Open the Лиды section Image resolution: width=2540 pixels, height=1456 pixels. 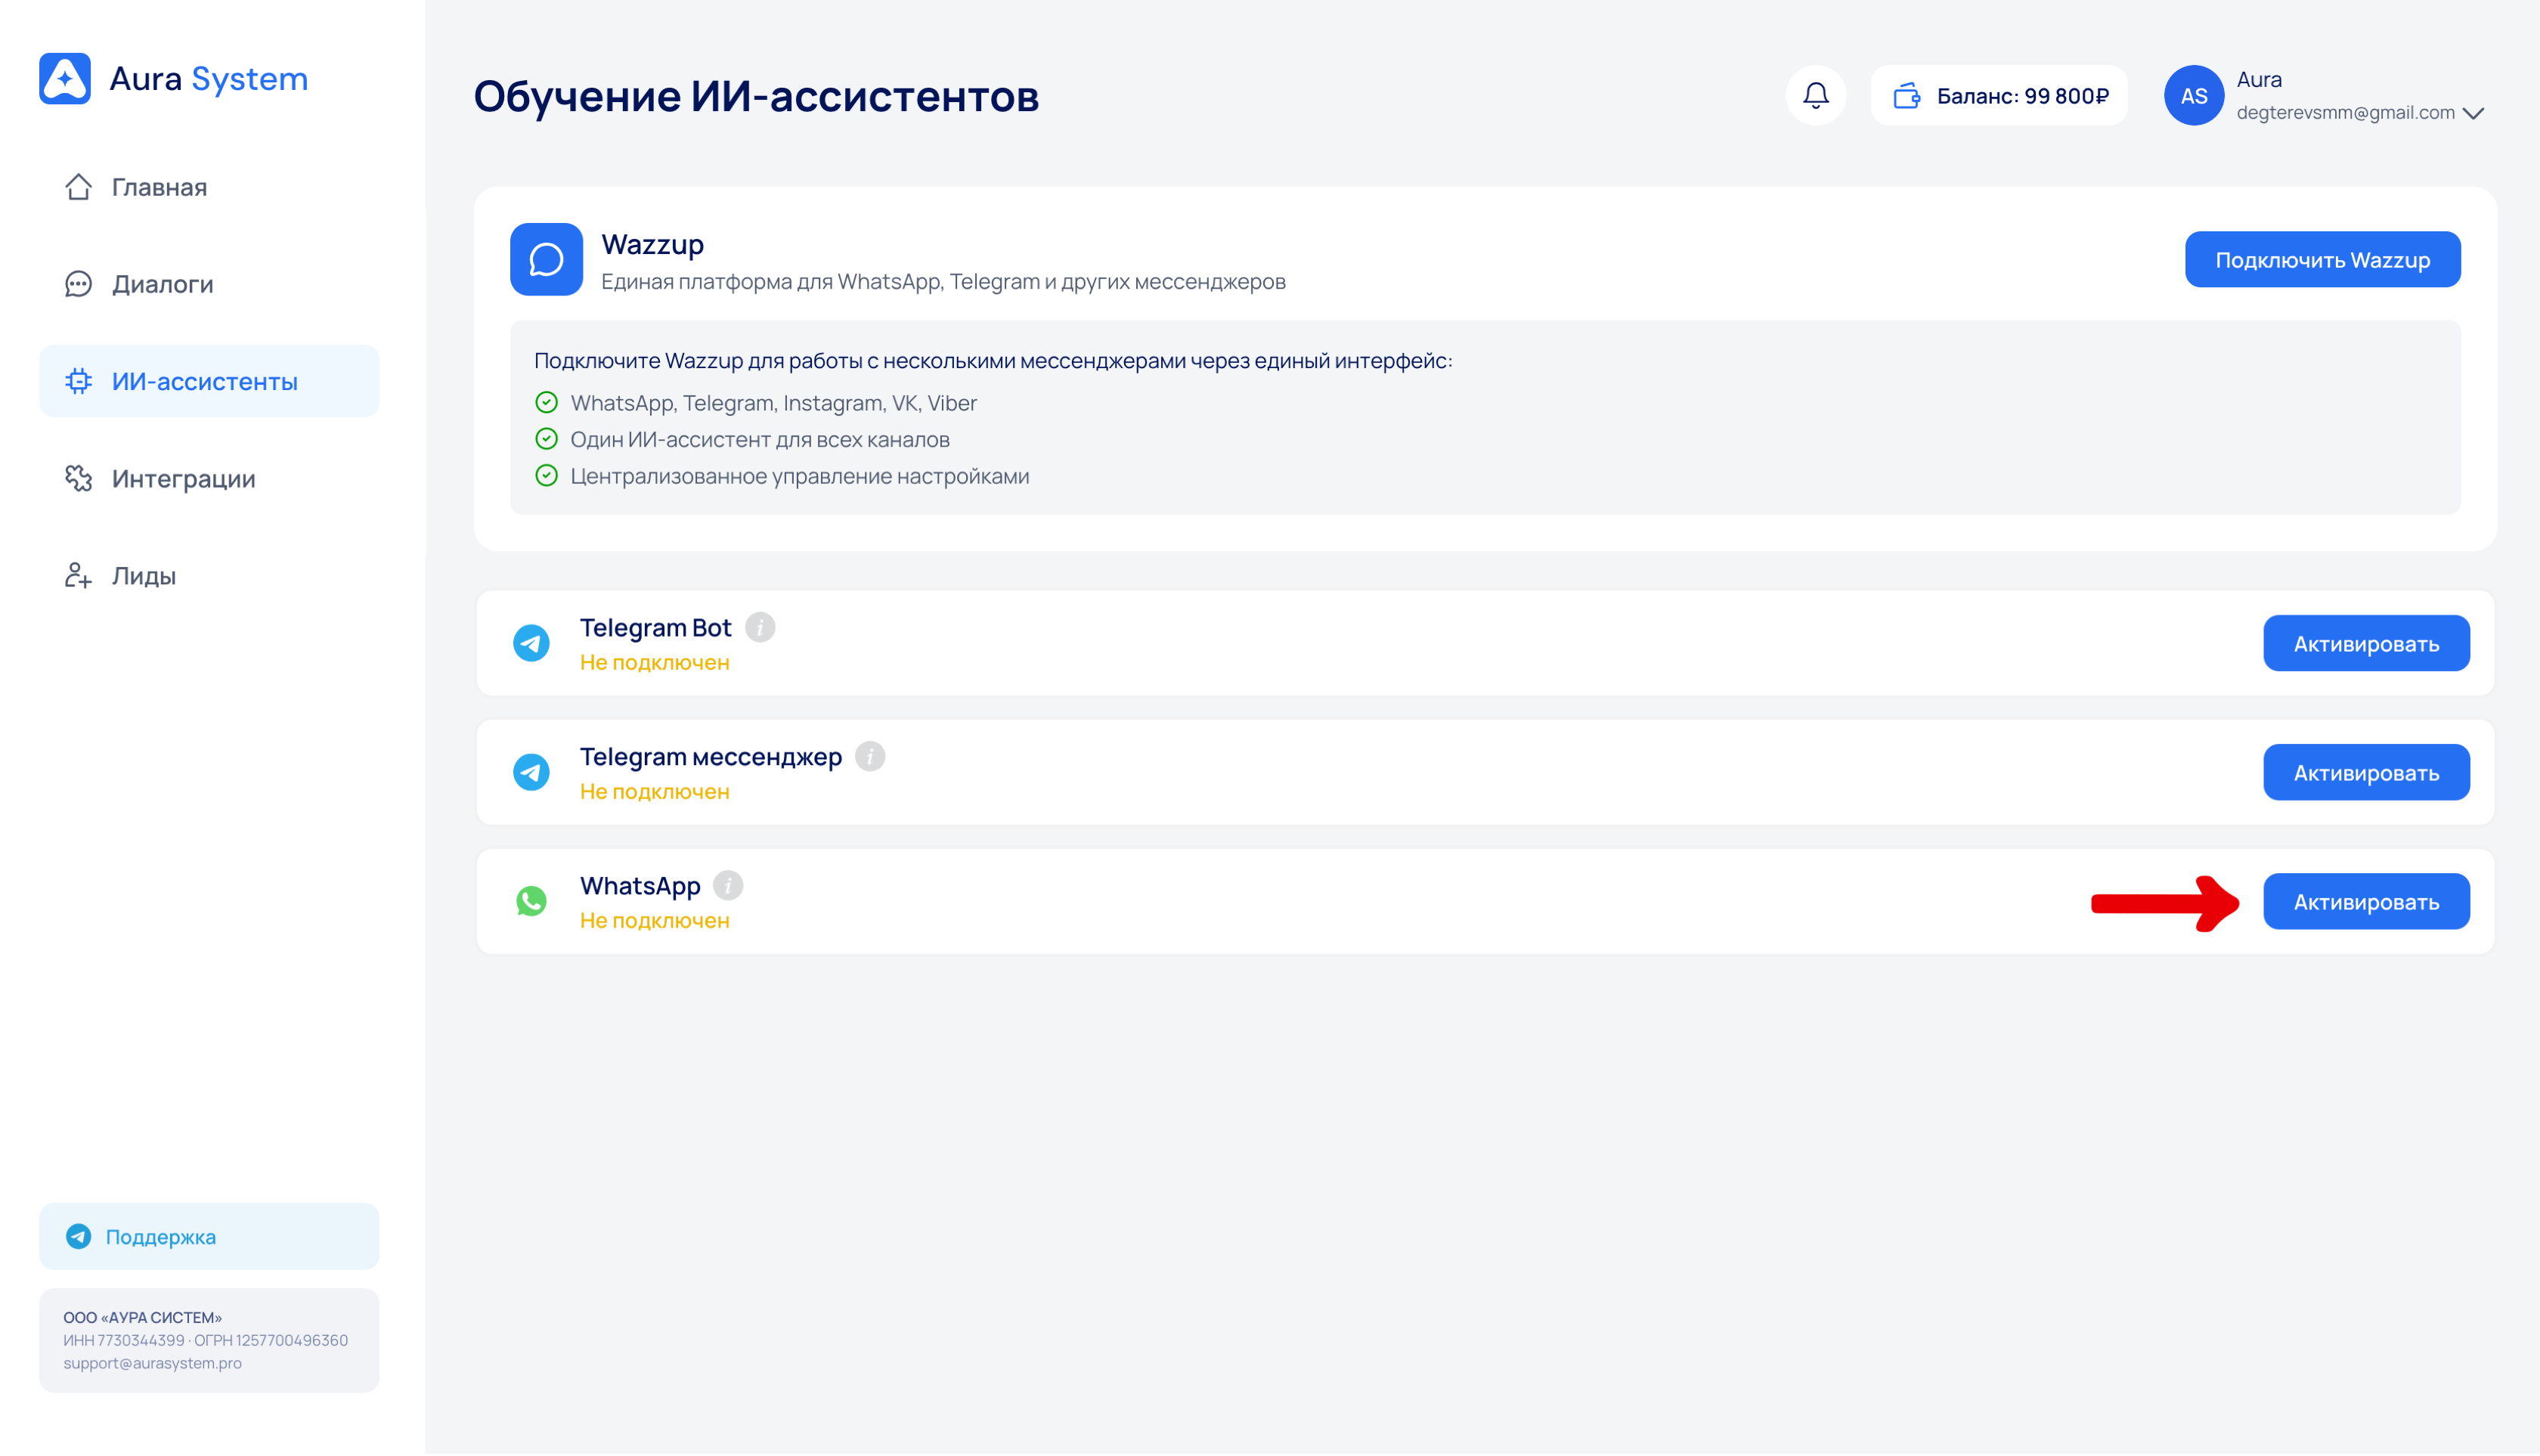point(143,575)
